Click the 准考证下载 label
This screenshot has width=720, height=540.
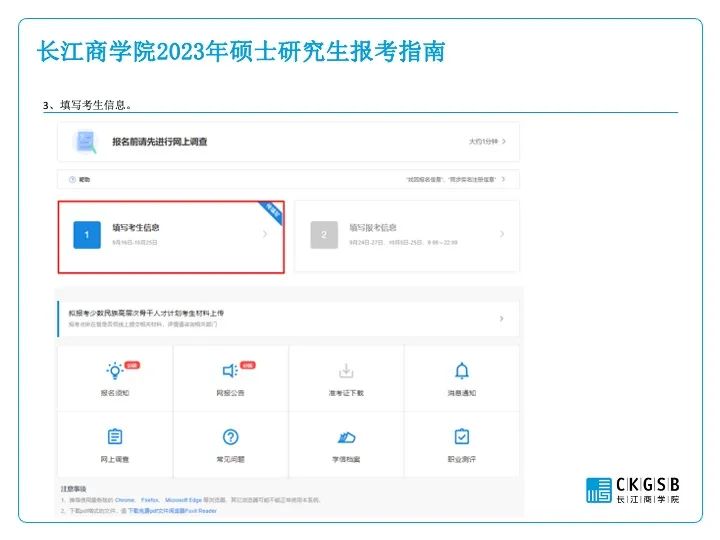pos(346,393)
